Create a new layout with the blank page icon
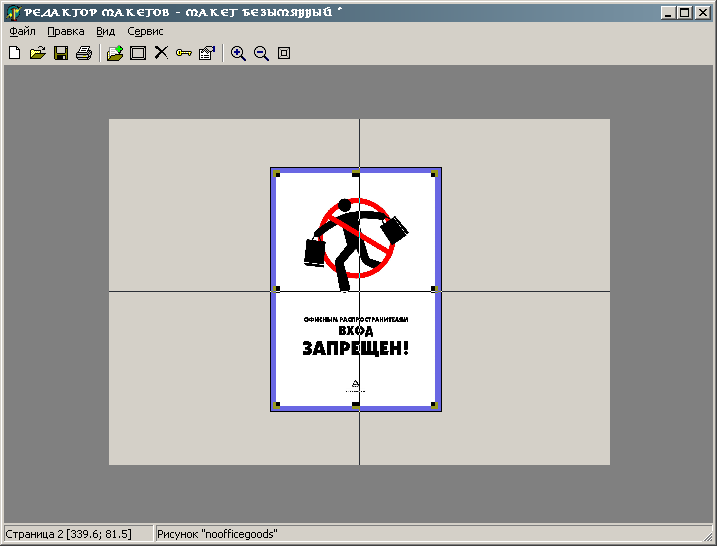 tap(14, 53)
